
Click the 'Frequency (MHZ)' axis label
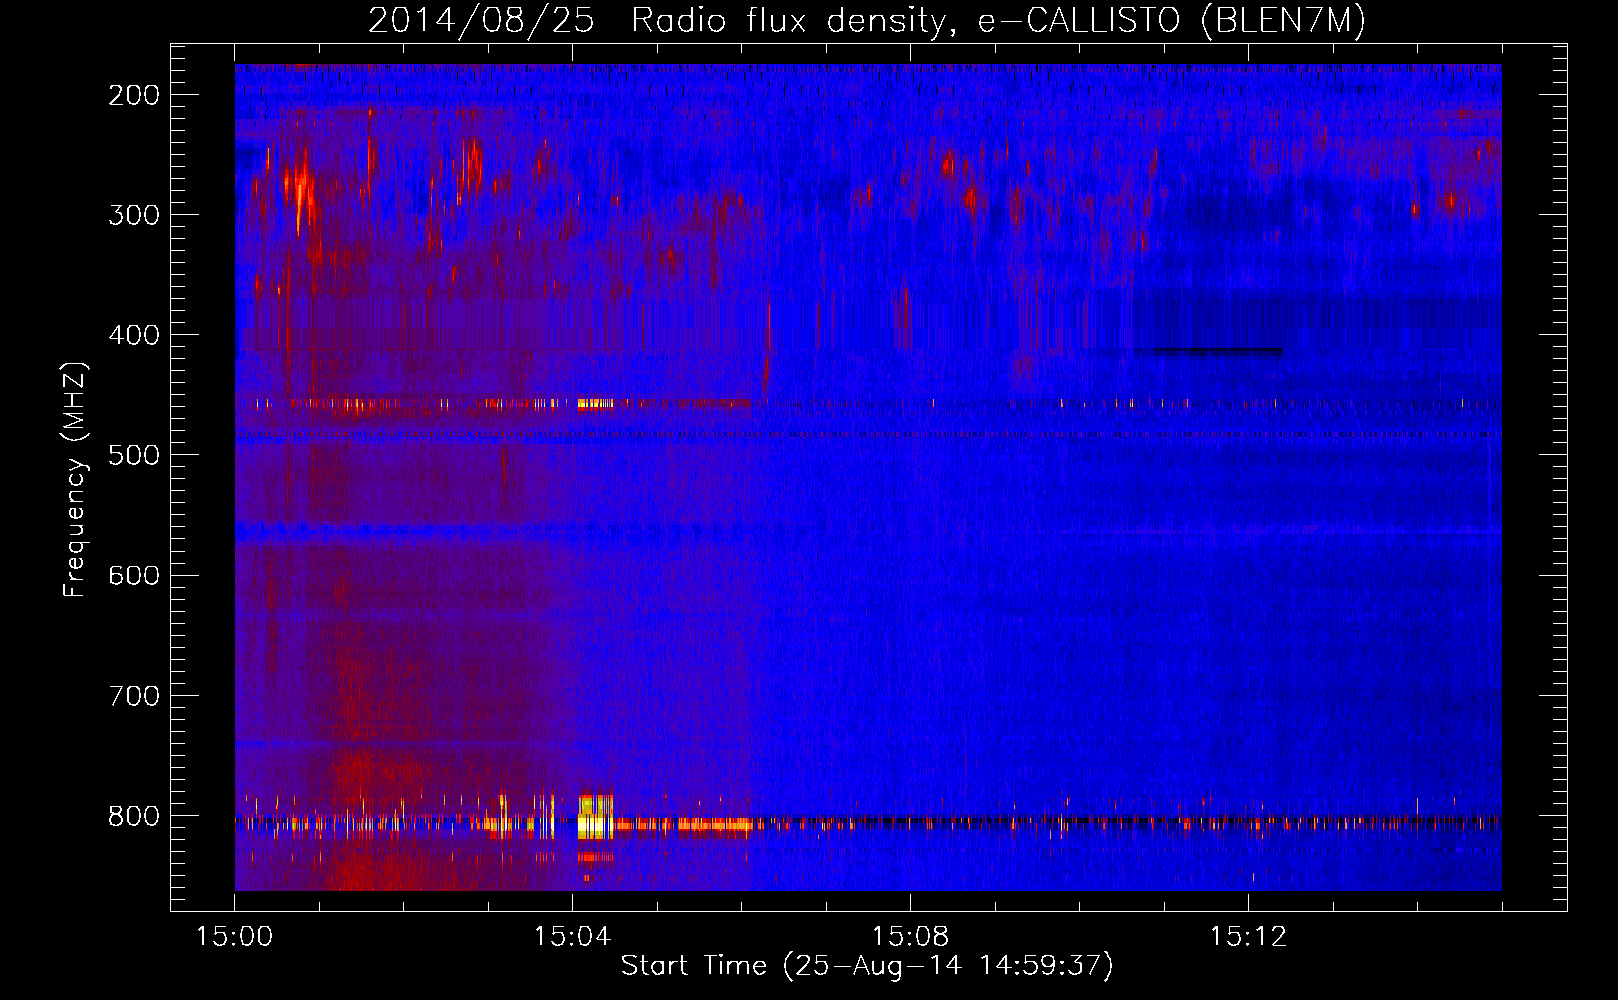tap(75, 480)
